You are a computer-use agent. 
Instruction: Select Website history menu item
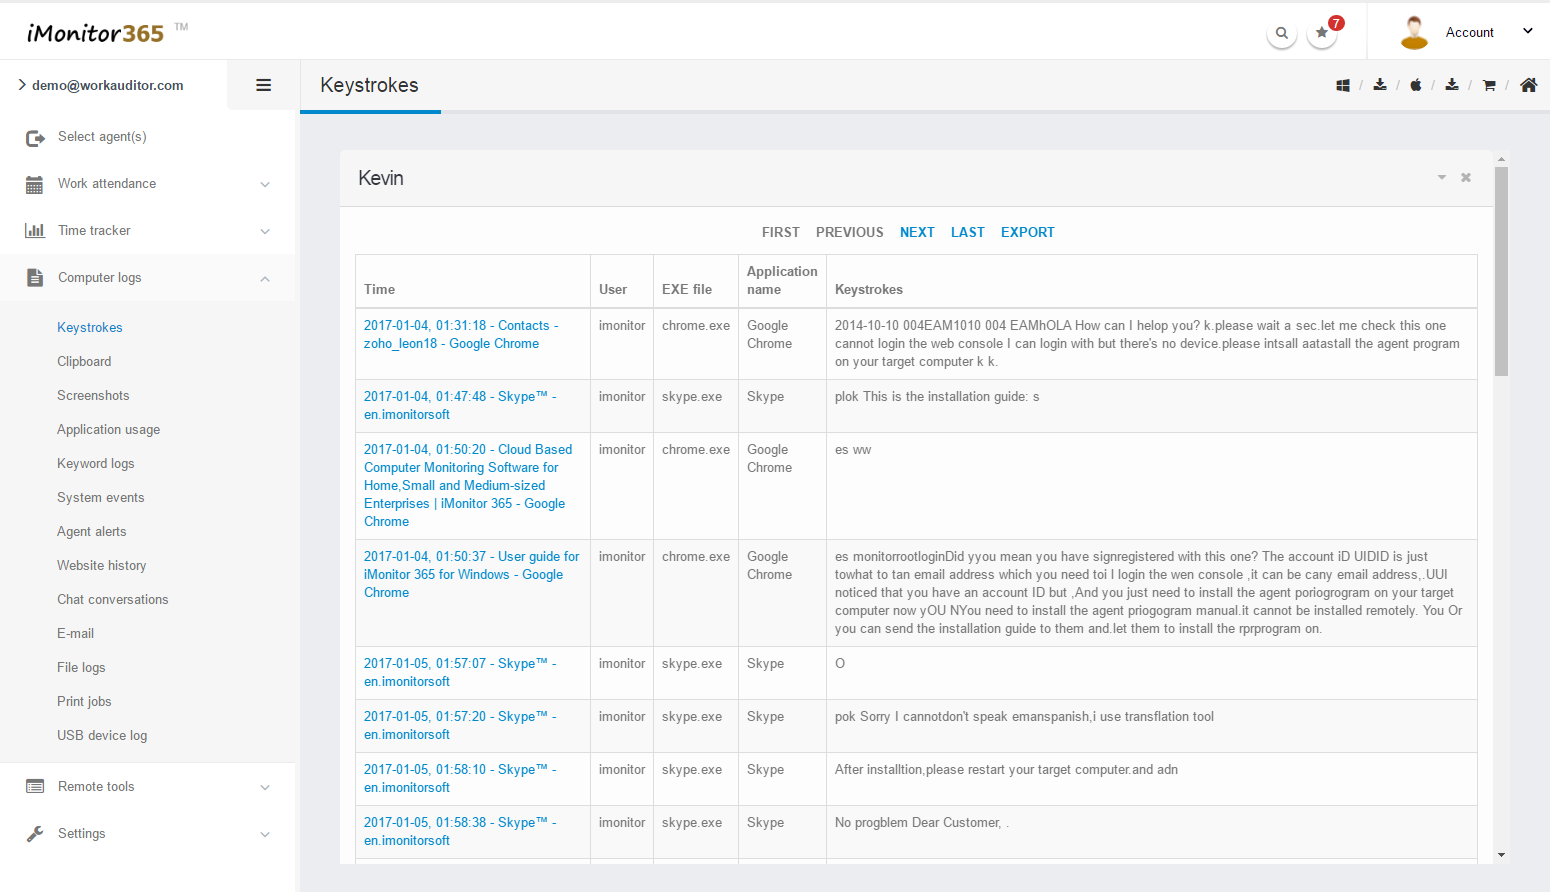(101, 566)
